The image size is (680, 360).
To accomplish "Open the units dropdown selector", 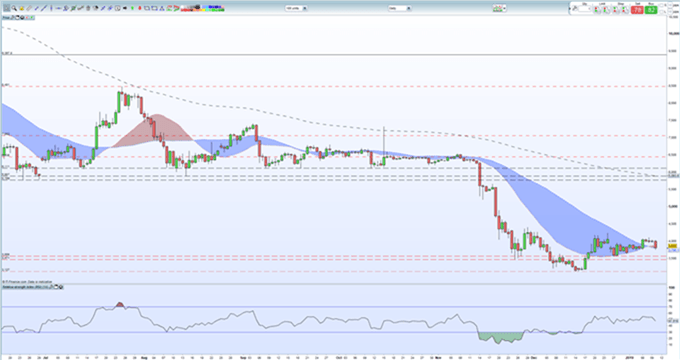I will tap(296, 8).
